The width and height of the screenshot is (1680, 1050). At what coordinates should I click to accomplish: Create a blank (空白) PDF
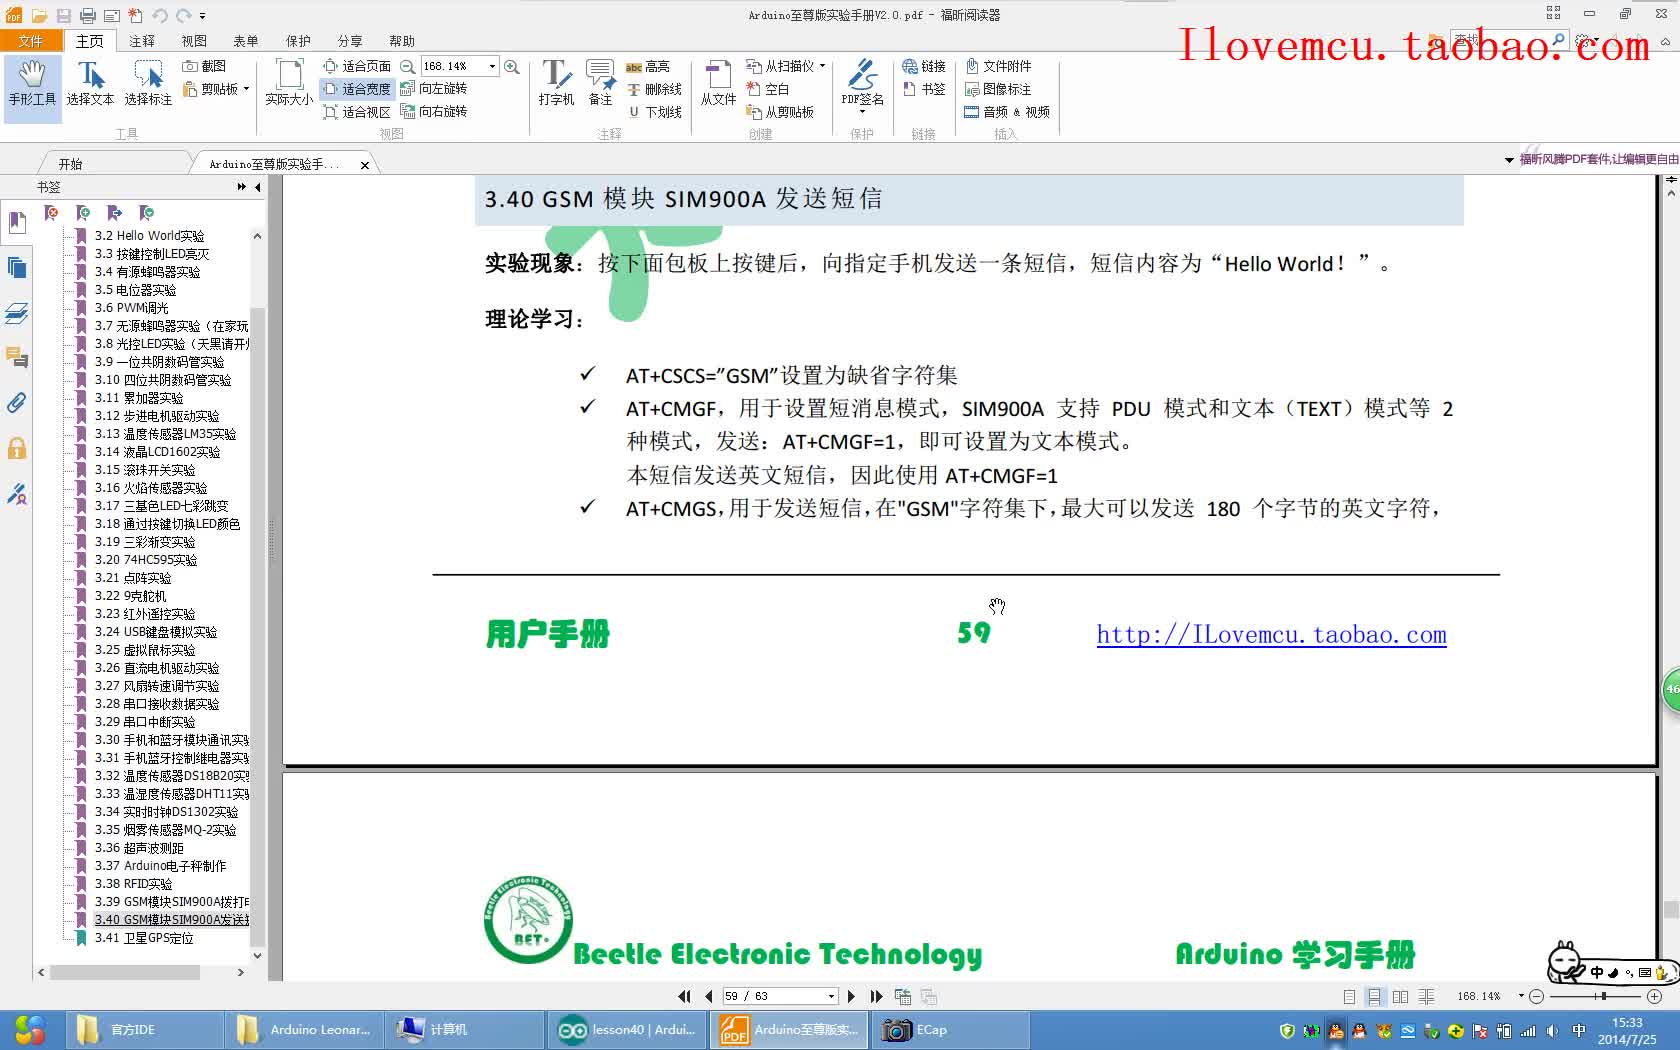click(768, 89)
